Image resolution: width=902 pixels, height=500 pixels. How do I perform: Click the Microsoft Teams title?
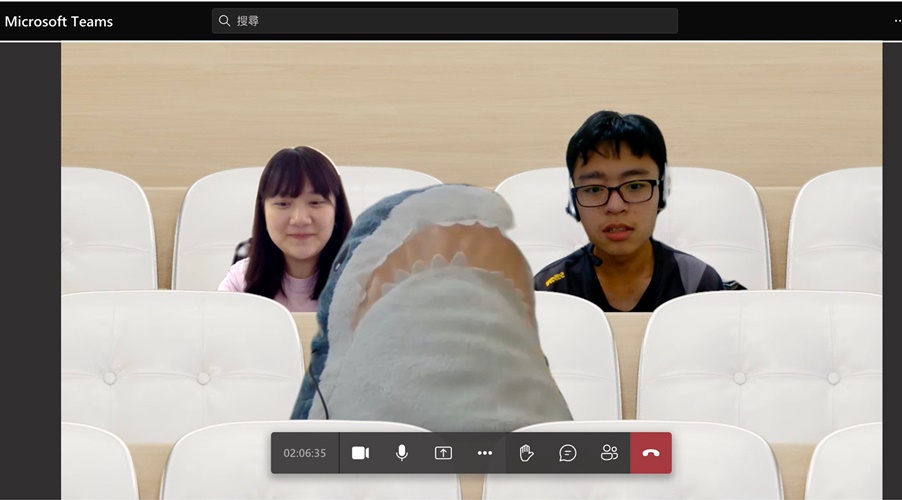click(59, 21)
